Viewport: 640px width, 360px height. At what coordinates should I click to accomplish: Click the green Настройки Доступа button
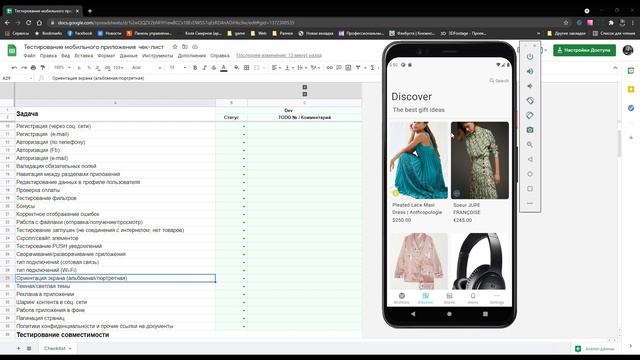[584, 50]
